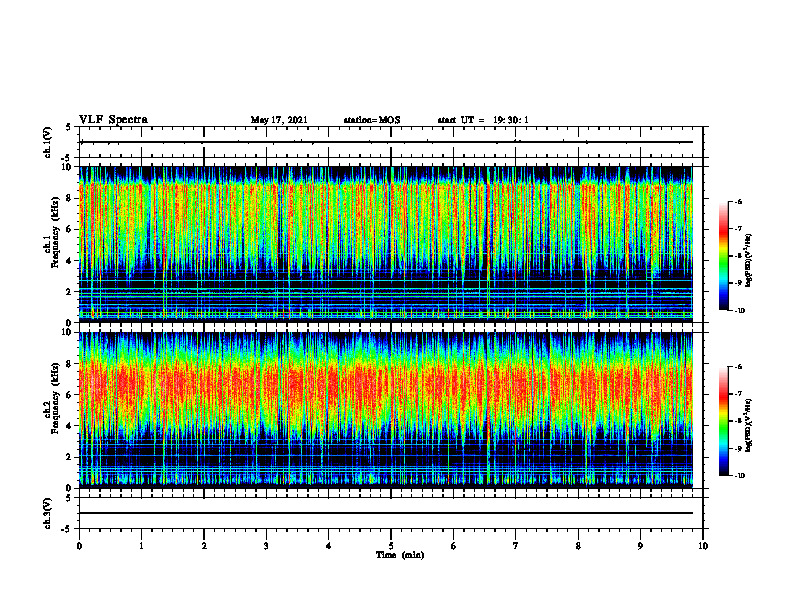This screenshot has height=612, width=792.
Task: Click the "Time (min)" x-axis label
Action: point(400,555)
